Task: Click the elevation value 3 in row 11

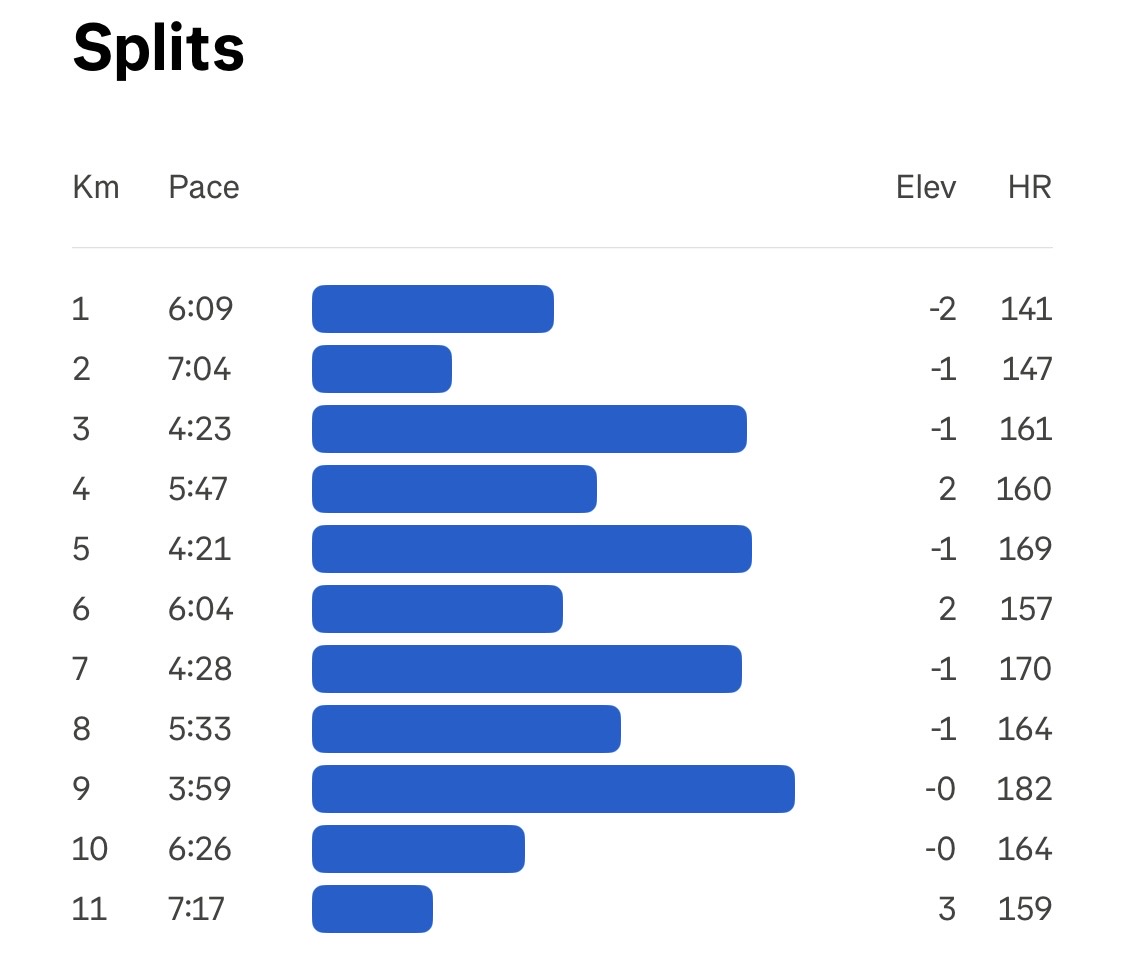Action: tap(946, 909)
